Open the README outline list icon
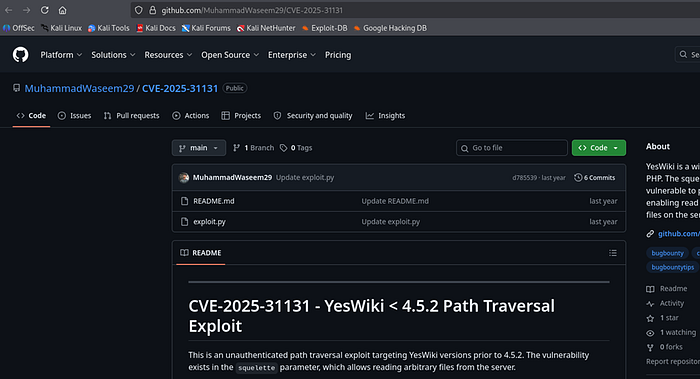The height and width of the screenshot is (379, 700). (x=613, y=253)
